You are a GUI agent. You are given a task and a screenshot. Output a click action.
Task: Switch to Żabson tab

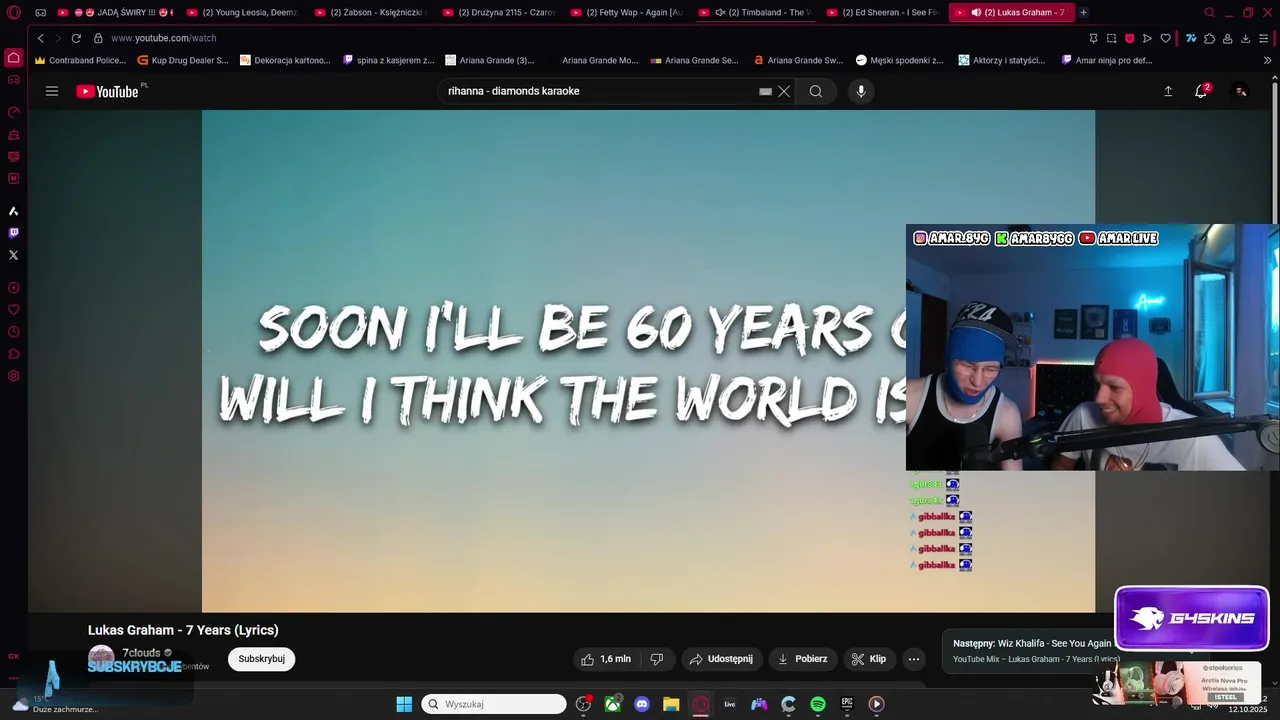pos(371,12)
